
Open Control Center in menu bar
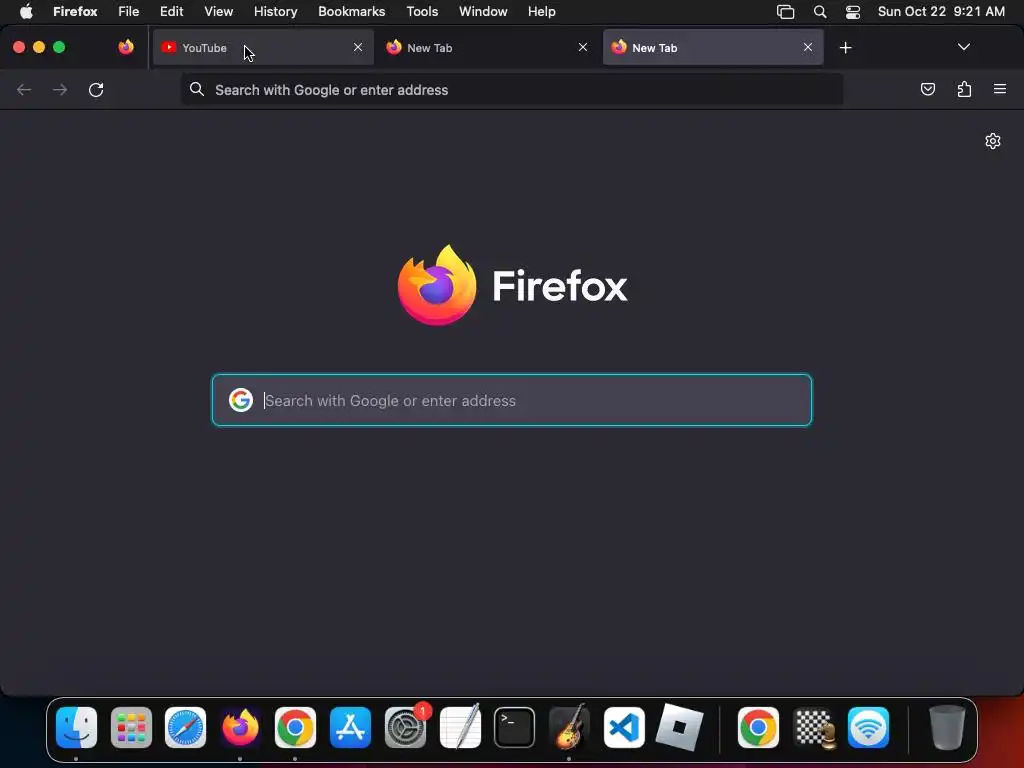[853, 11]
